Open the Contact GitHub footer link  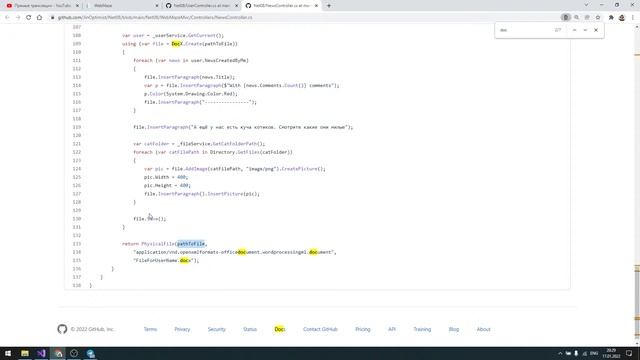[x=320, y=329]
